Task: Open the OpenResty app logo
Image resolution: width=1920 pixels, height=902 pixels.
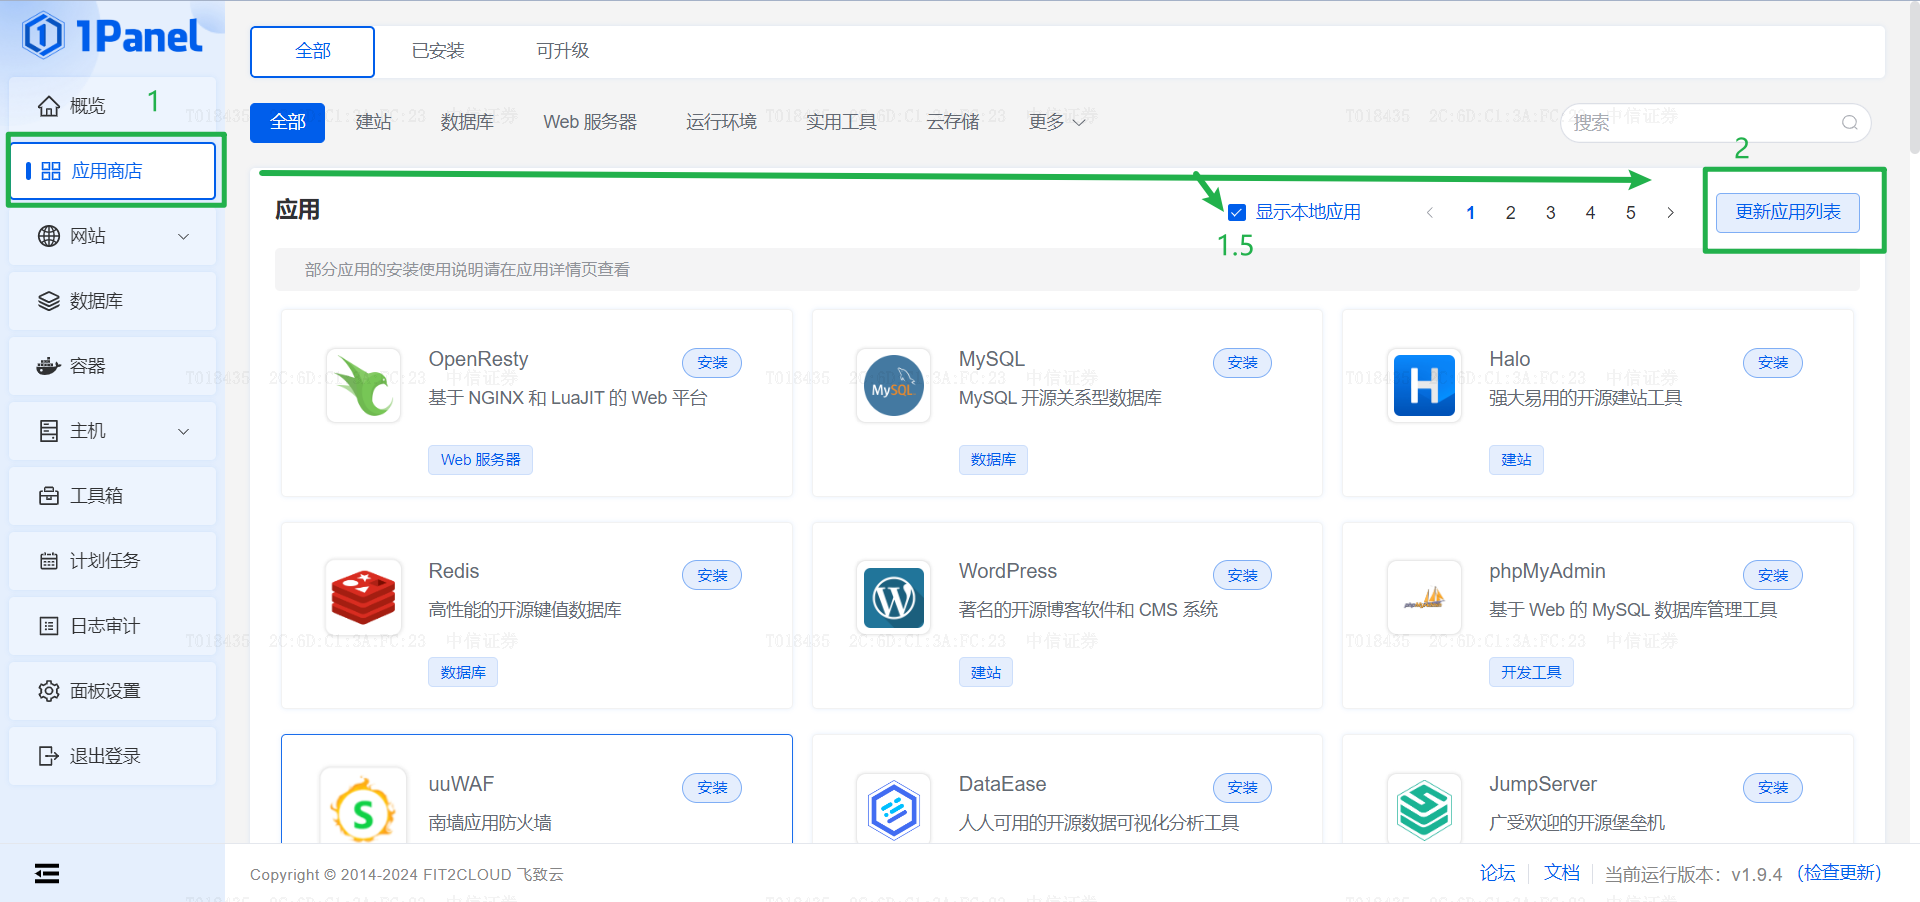Action: pos(364,385)
